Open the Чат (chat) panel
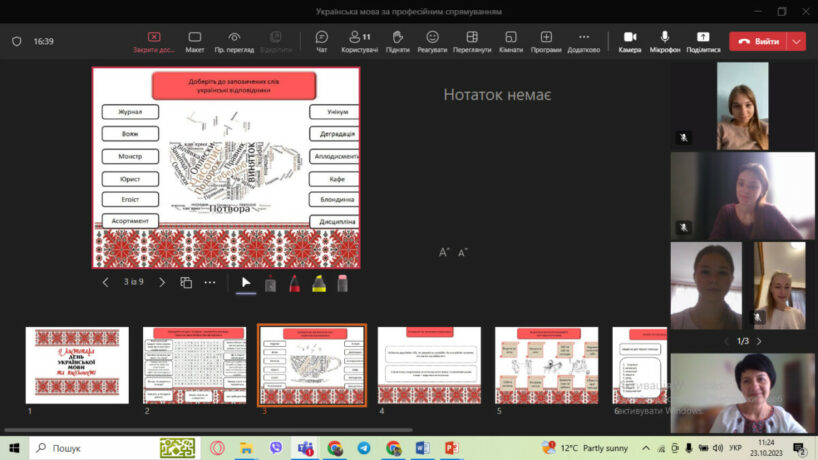Screen dimensions: 818x460 click(x=321, y=41)
